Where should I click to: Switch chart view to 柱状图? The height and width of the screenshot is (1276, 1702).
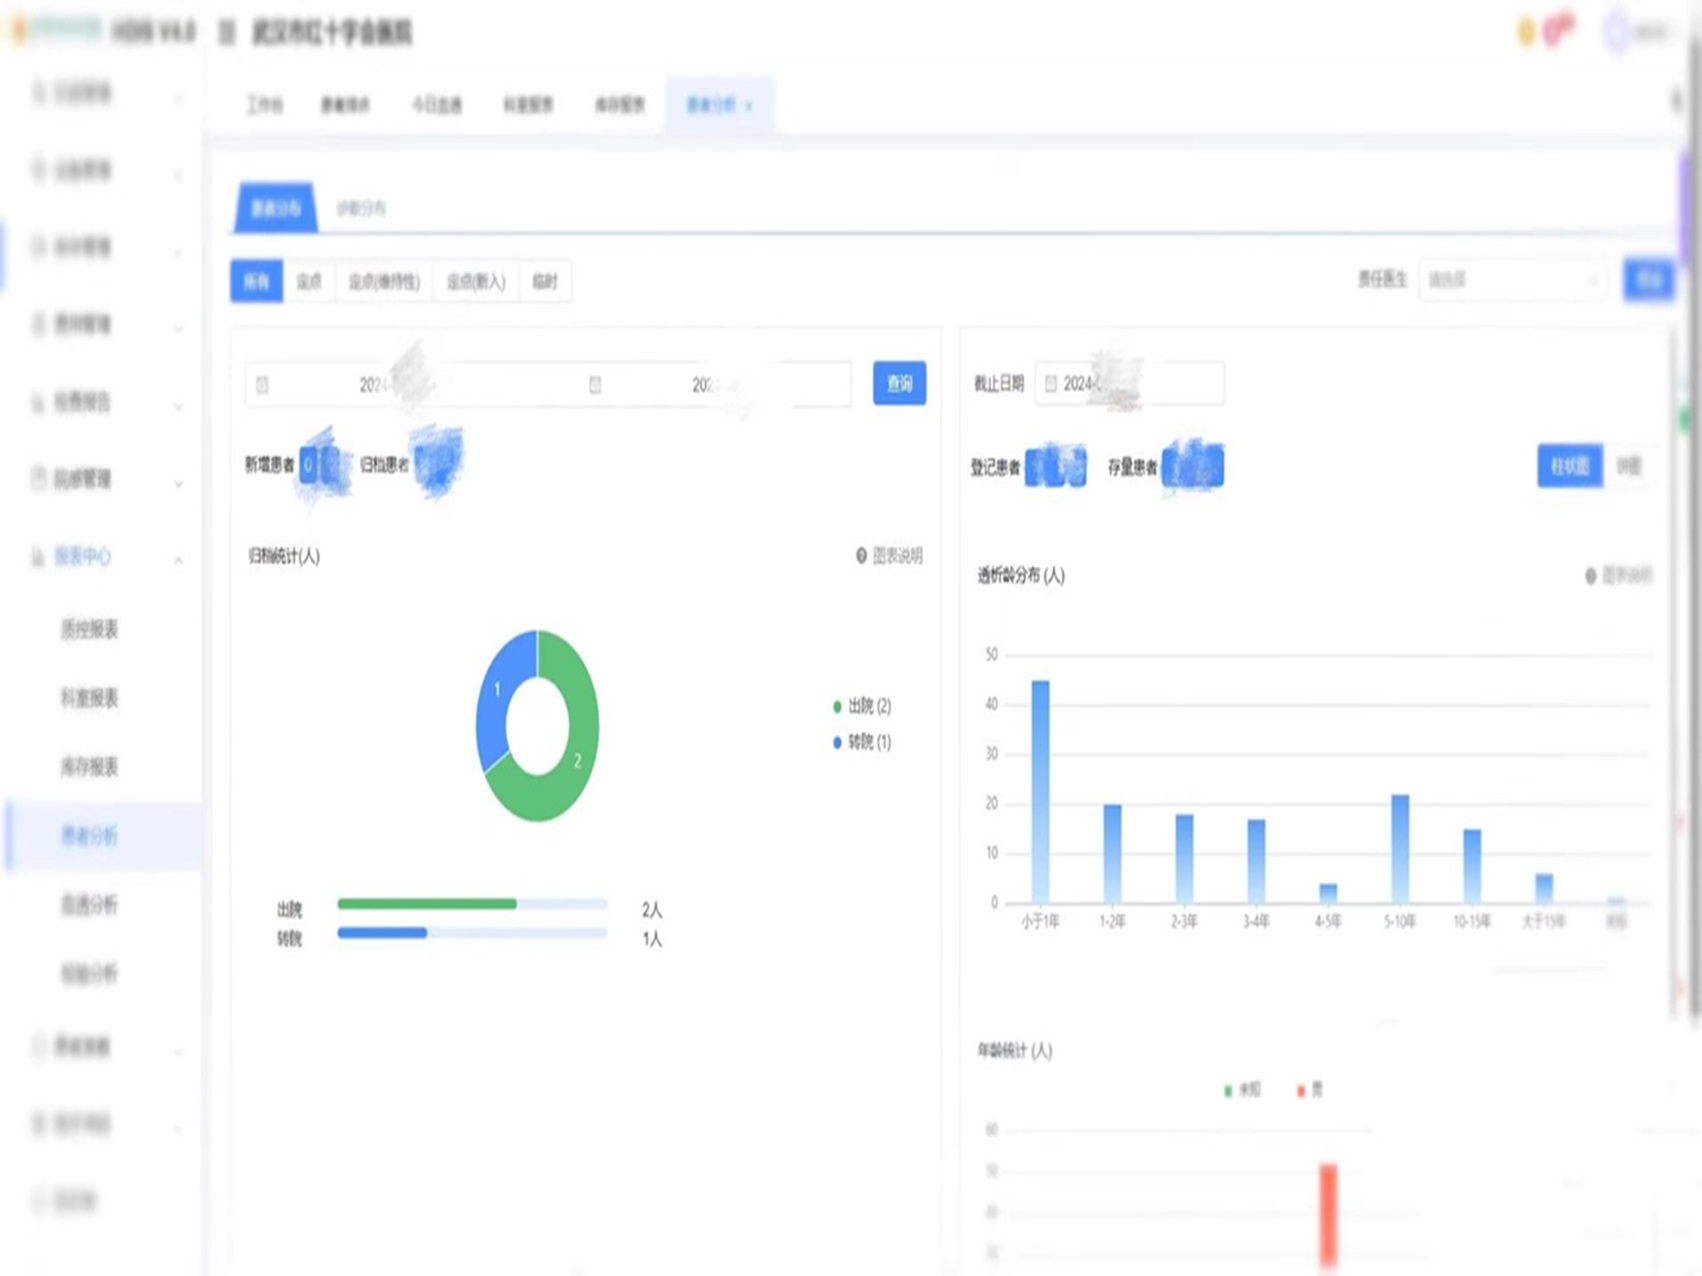click(x=1569, y=466)
